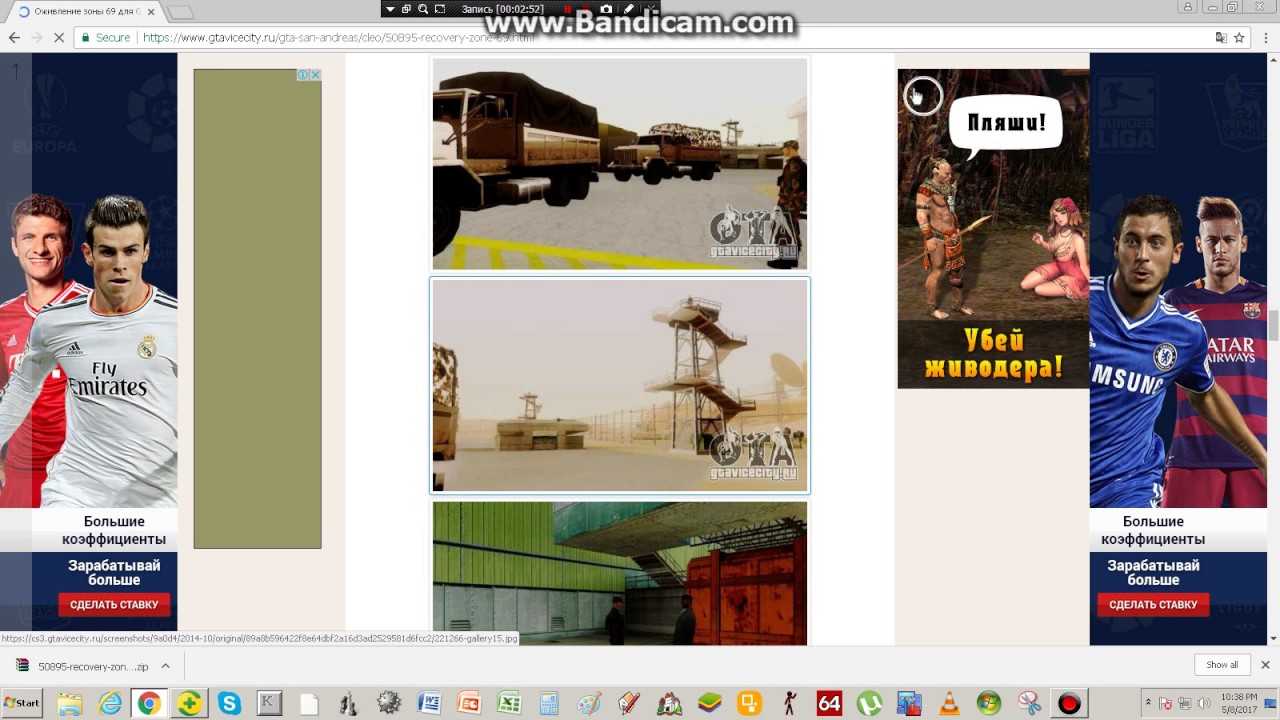Open Calculator from the taskbar
The width and height of the screenshot is (1280, 720).
[549, 703]
